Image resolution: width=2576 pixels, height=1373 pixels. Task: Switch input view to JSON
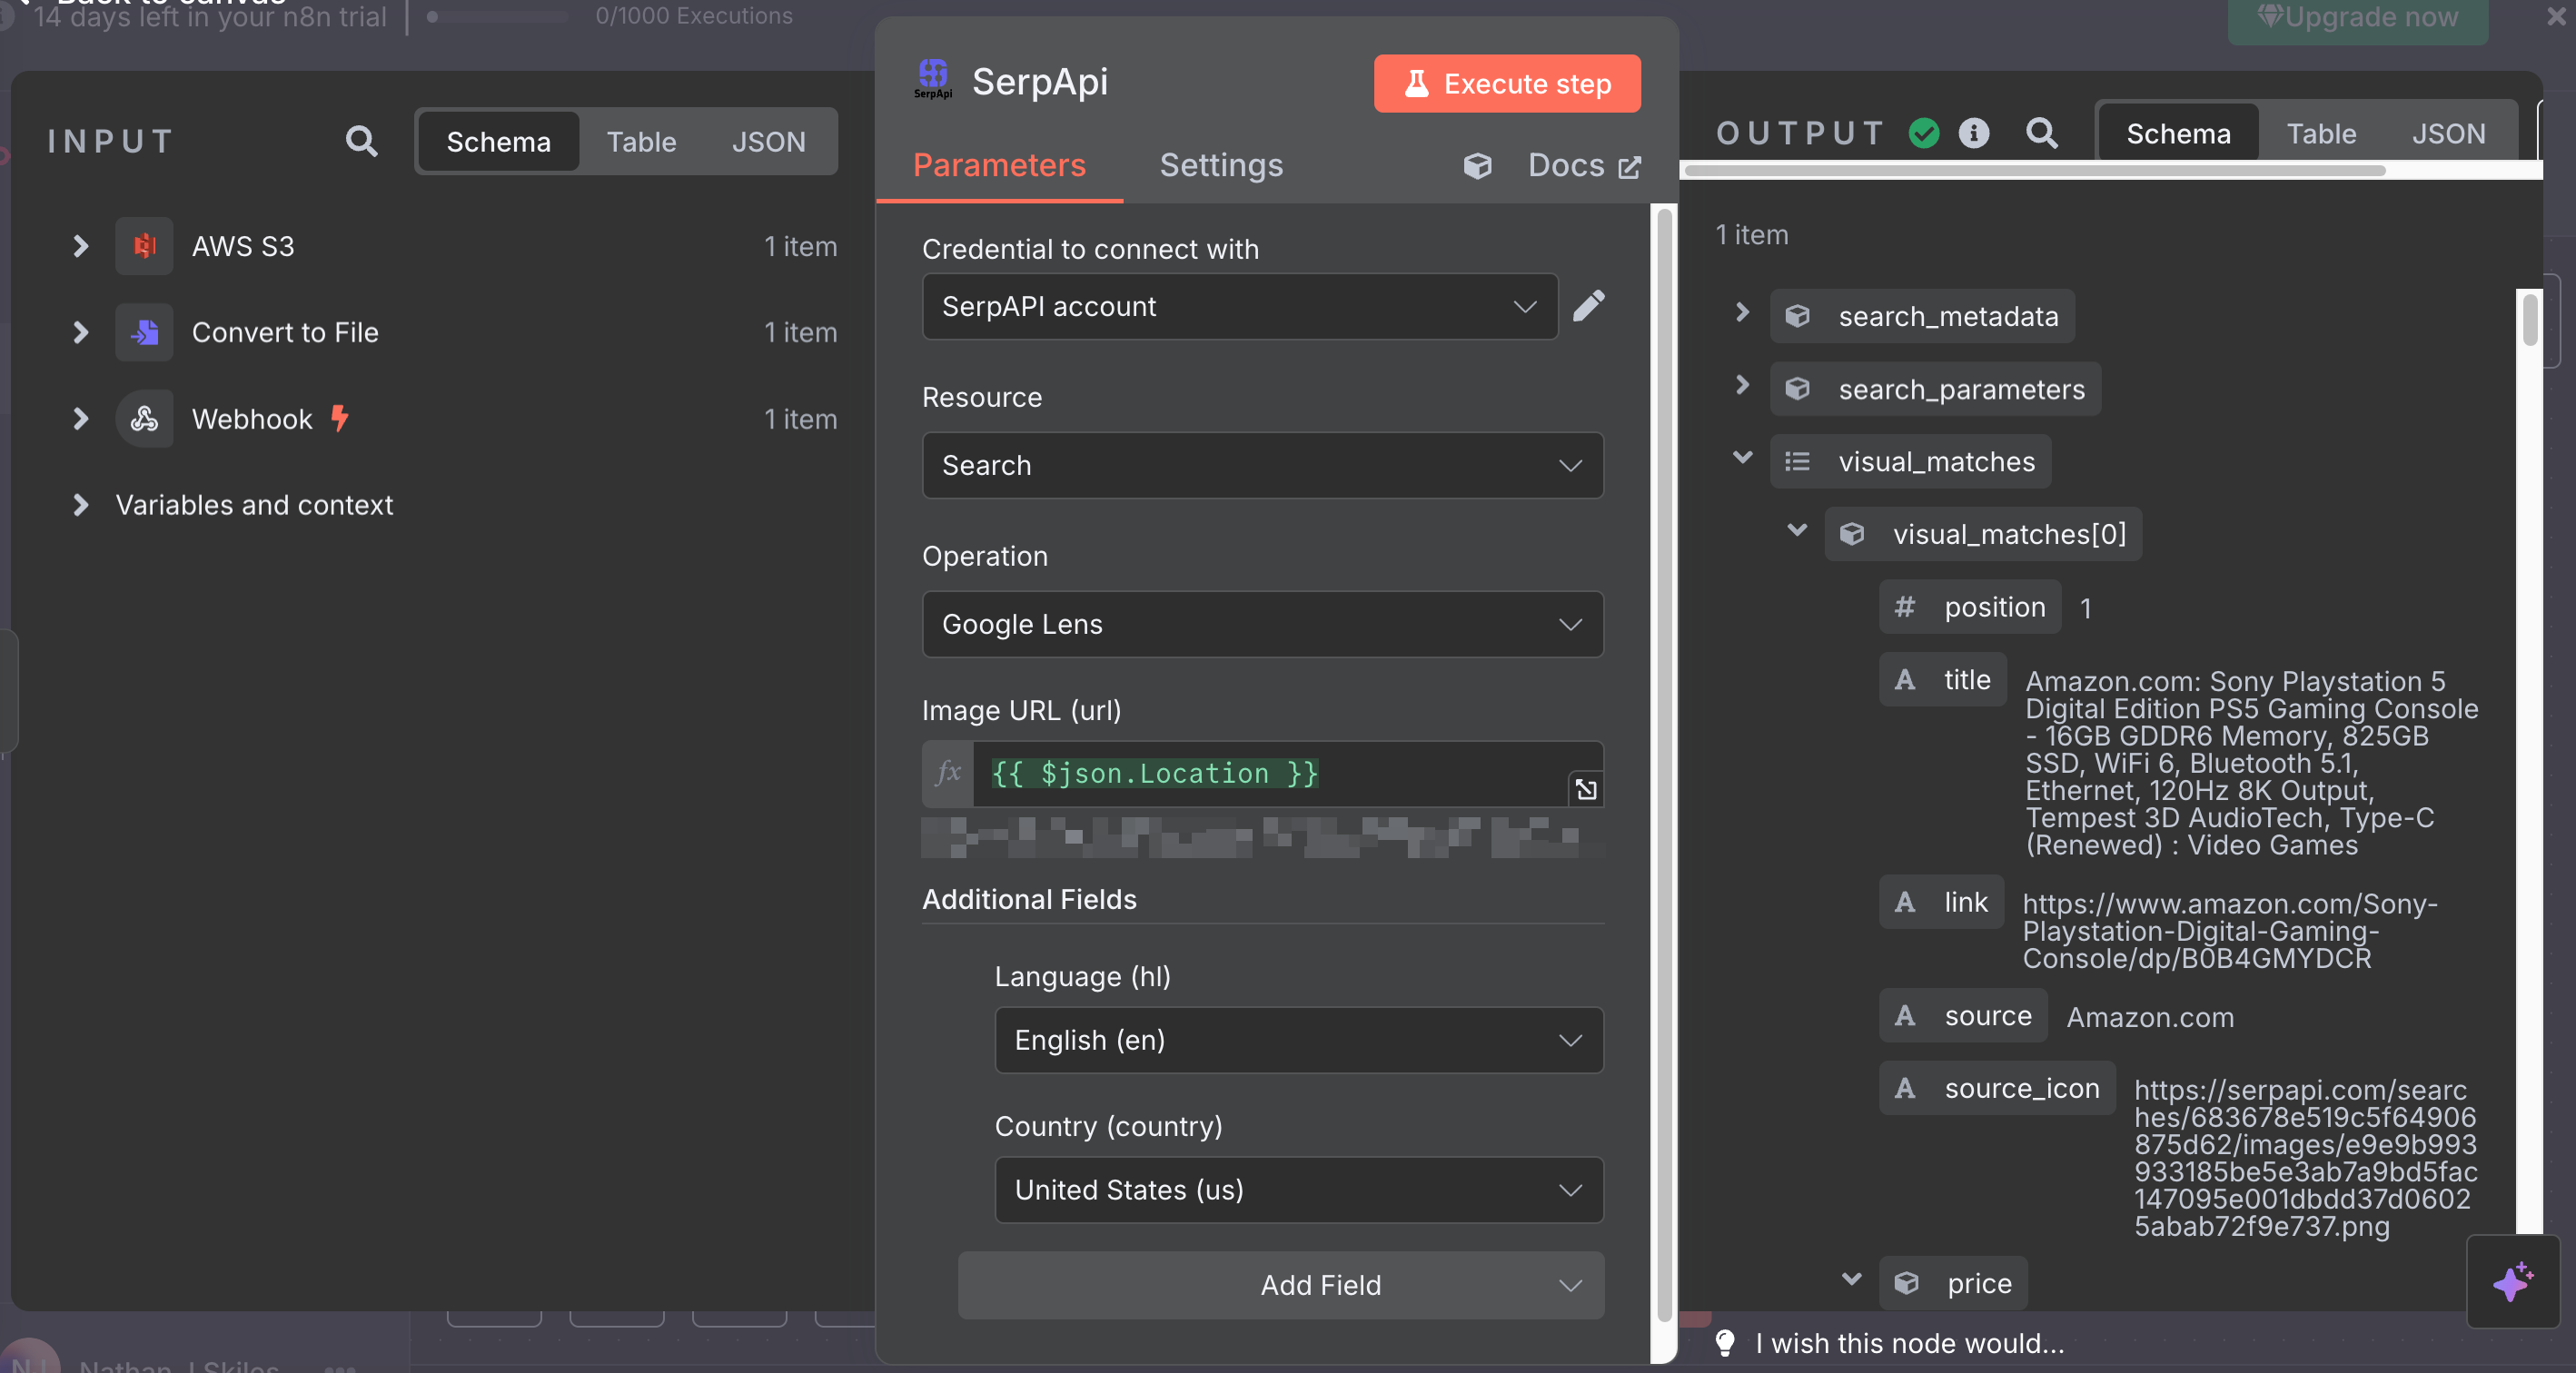(768, 142)
